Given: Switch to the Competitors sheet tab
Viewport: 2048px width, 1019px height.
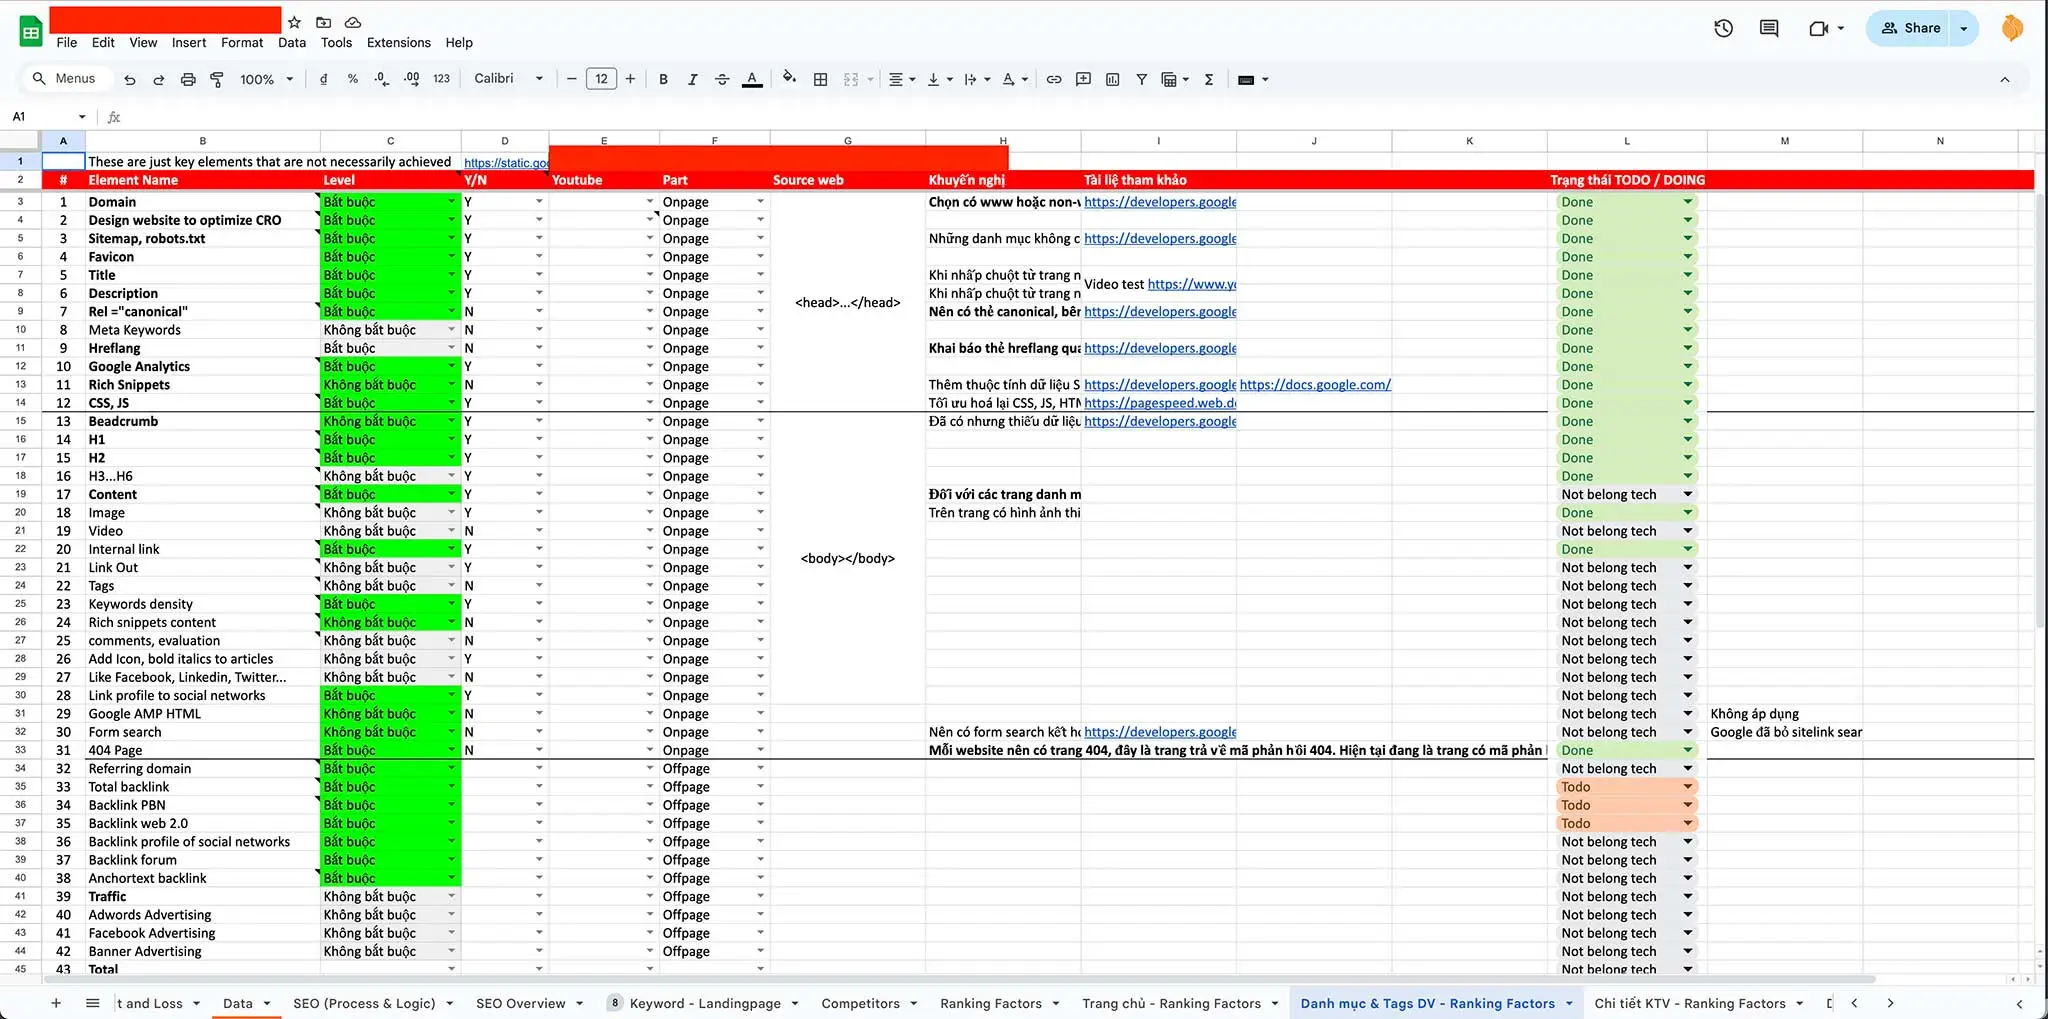Looking at the screenshot, I should (x=860, y=1003).
